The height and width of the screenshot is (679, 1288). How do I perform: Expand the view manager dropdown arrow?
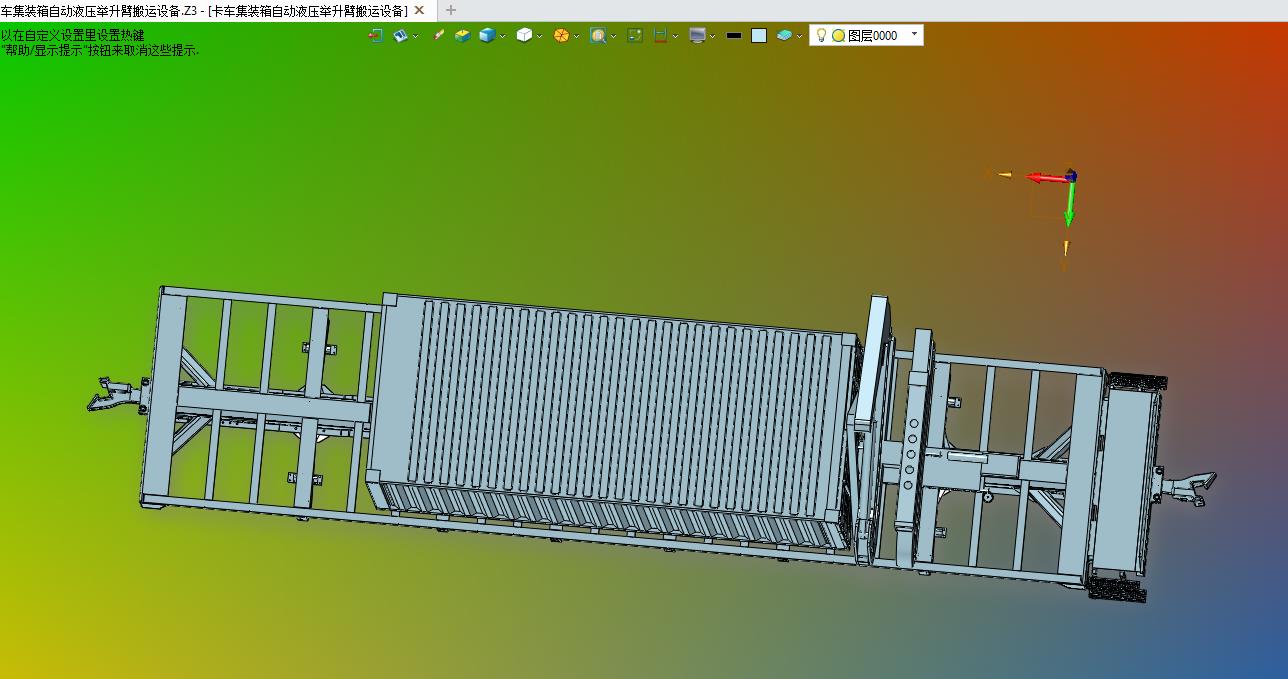pyautogui.click(x=415, y=36)
